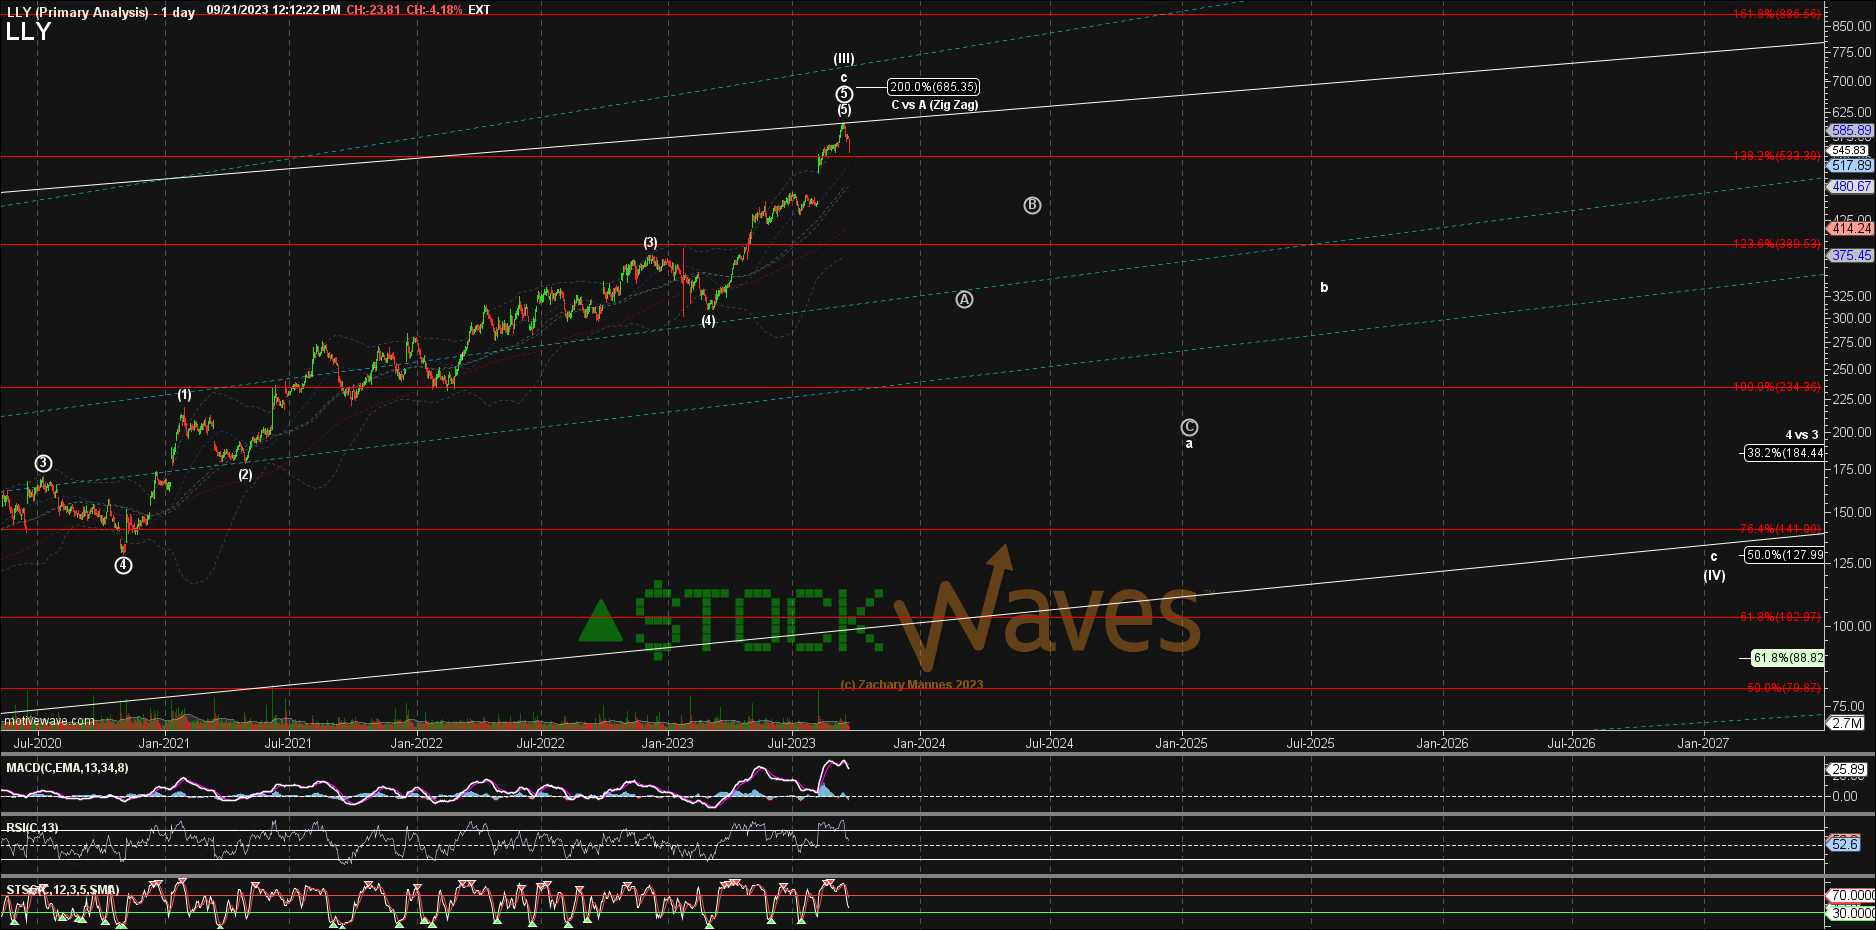Viewport: 1876px width, 930px height.
Task: Select the (5) wave label below circled 5
Action: click(x=844, y=110)
